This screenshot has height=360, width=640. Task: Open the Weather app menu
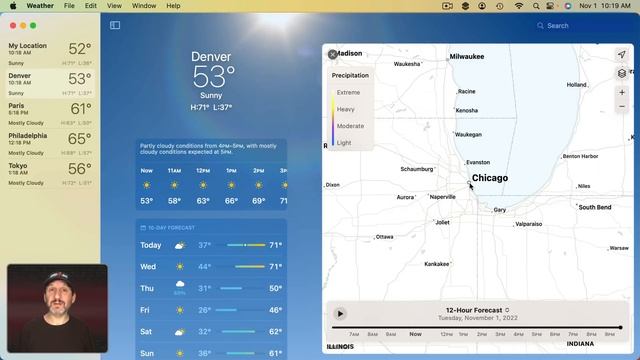click(40, 6)
